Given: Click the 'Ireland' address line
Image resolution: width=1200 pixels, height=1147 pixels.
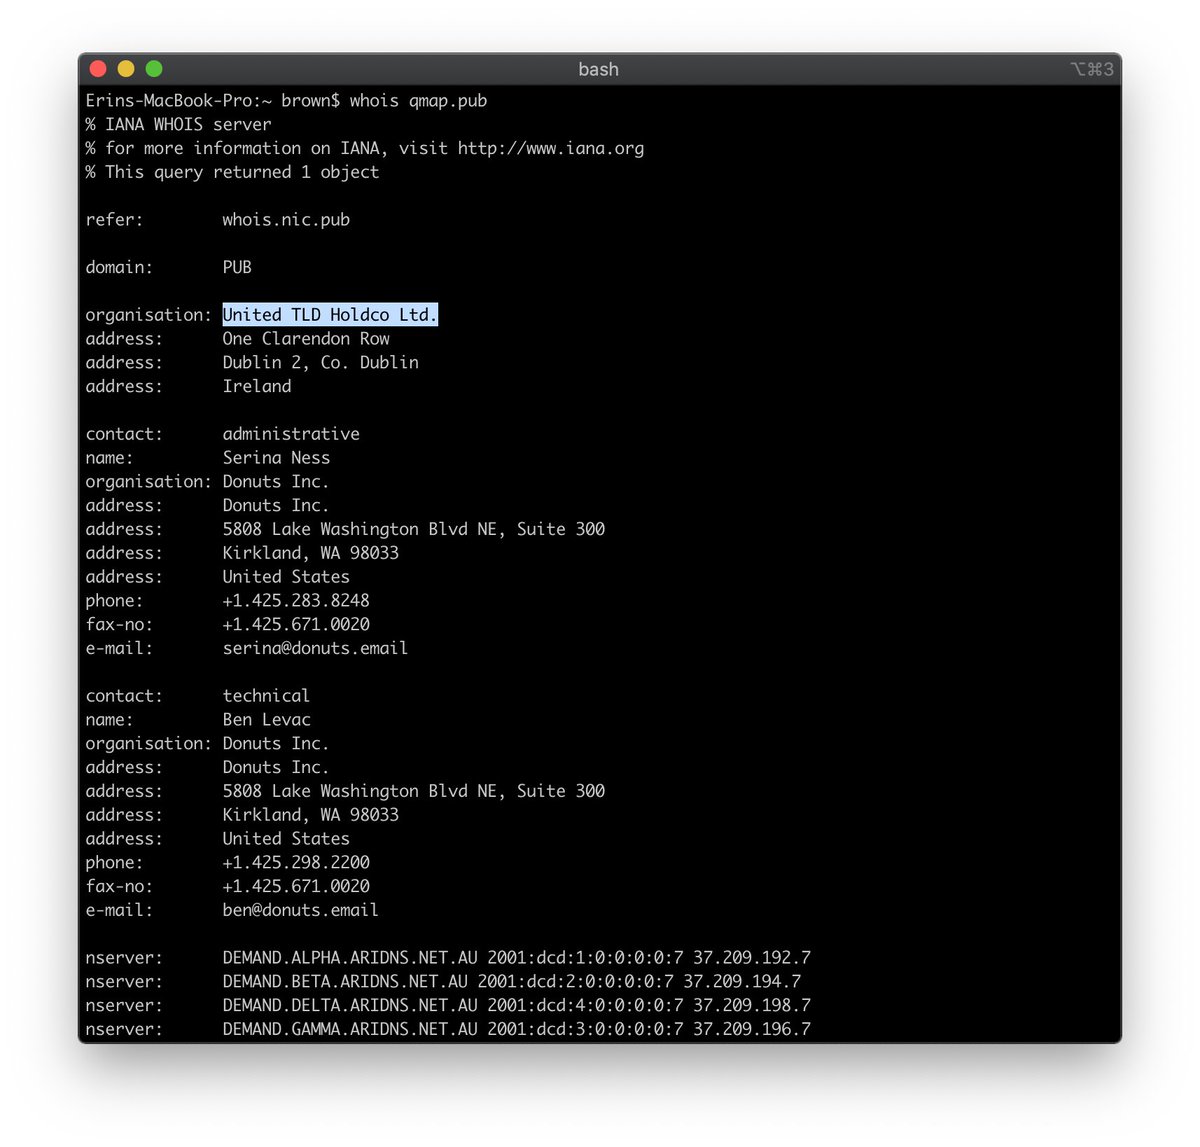Looking at the screenshot, I should tap(257, 387).
